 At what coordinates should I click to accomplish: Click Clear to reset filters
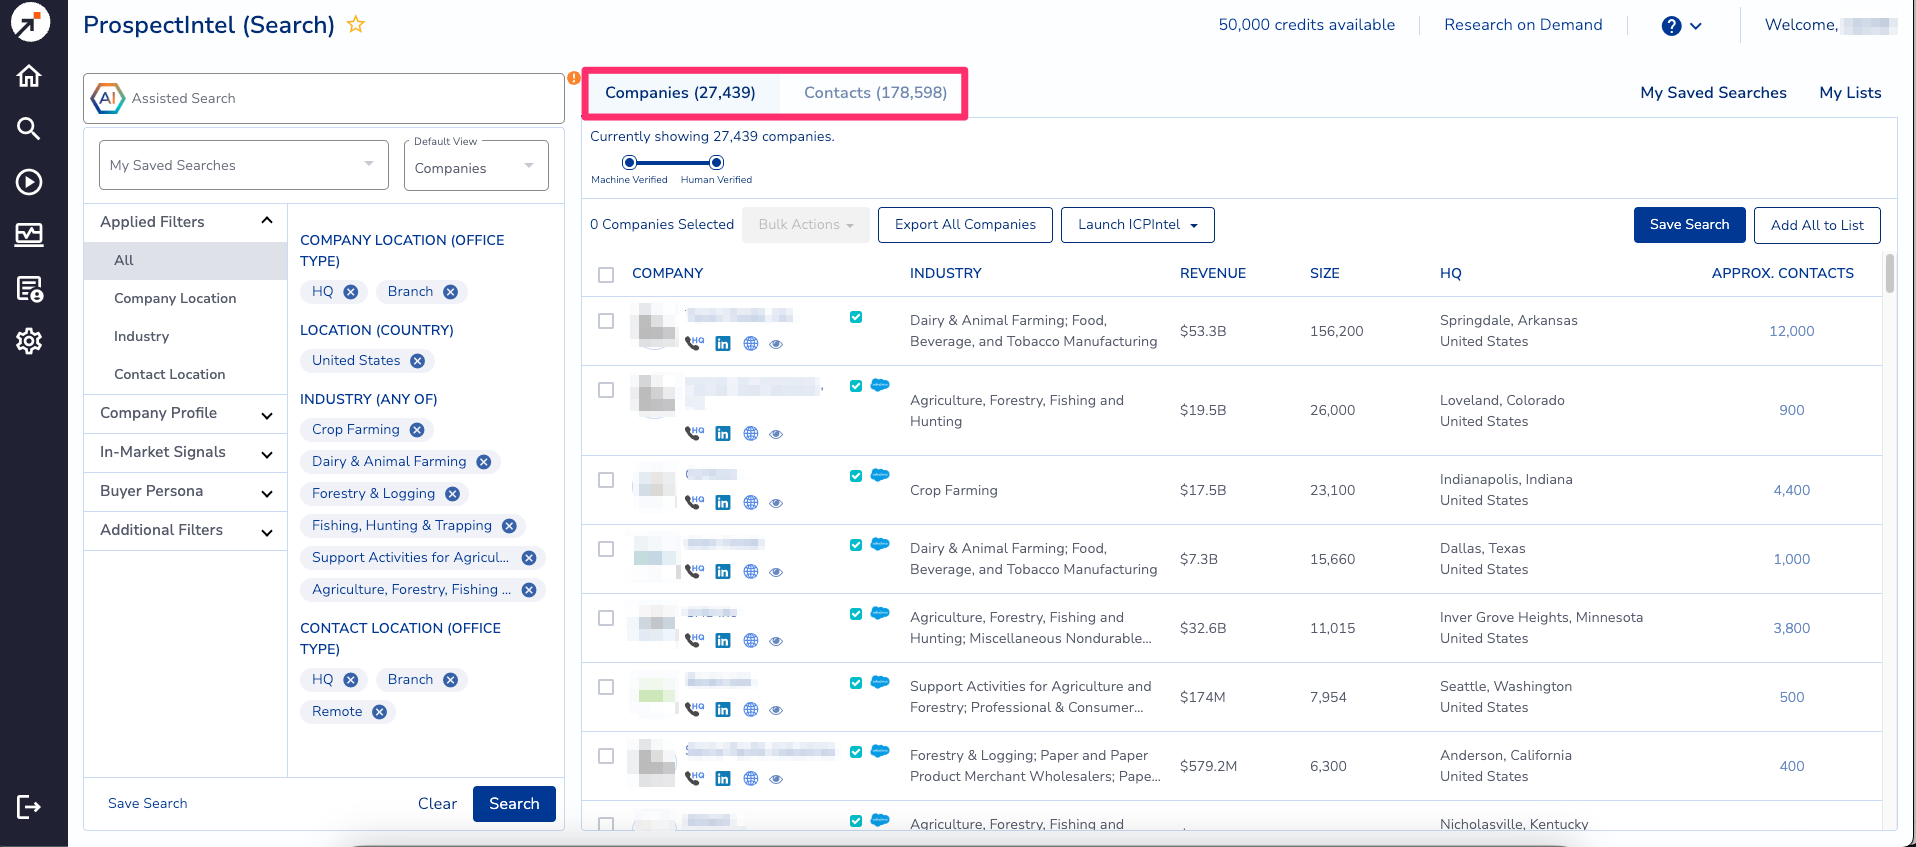[437, 804]
